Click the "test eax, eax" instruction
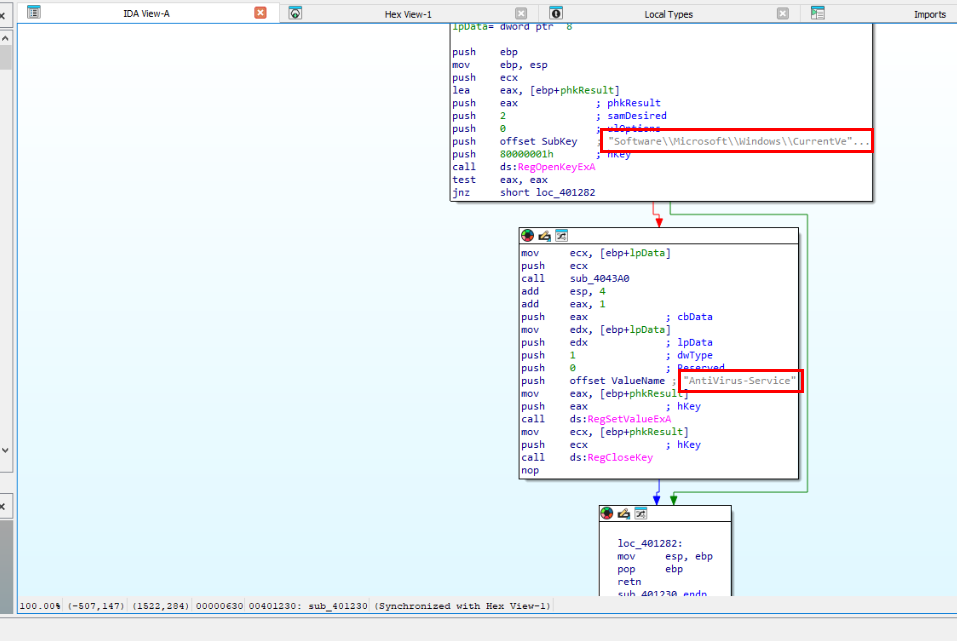957x641 pixels. [500, 180]
